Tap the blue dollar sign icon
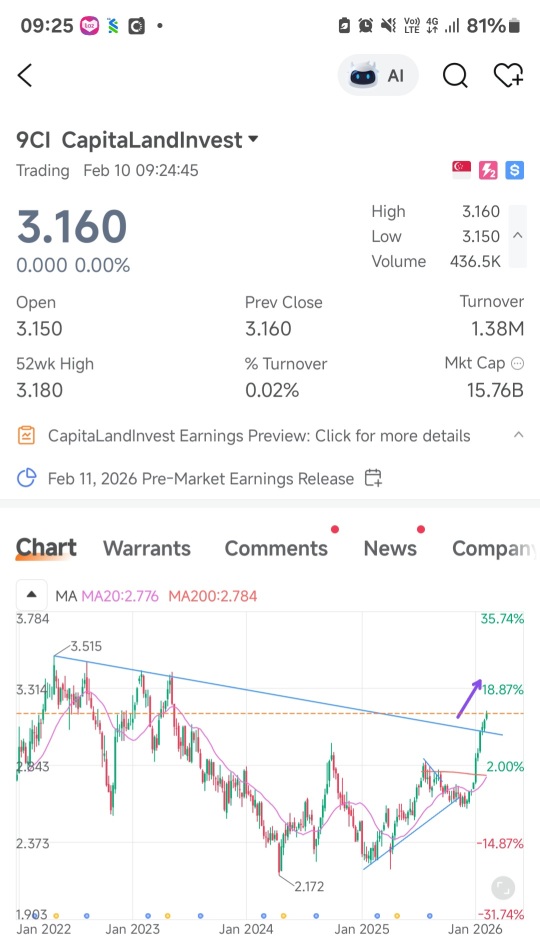Viewport: 540px width, 949px height. coord(514,170)
